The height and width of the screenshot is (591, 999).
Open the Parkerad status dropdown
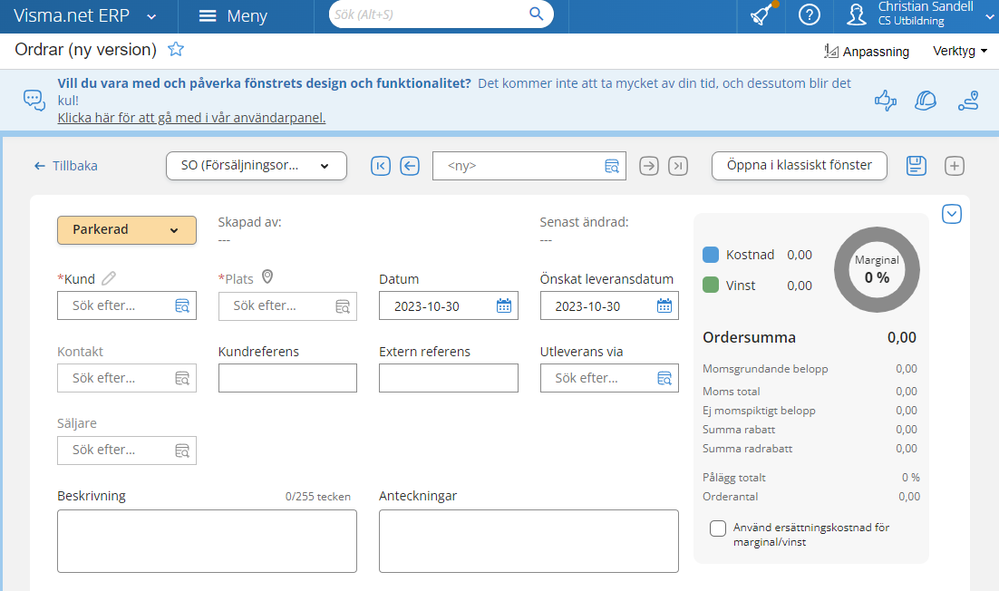click(x=127, y=230)
